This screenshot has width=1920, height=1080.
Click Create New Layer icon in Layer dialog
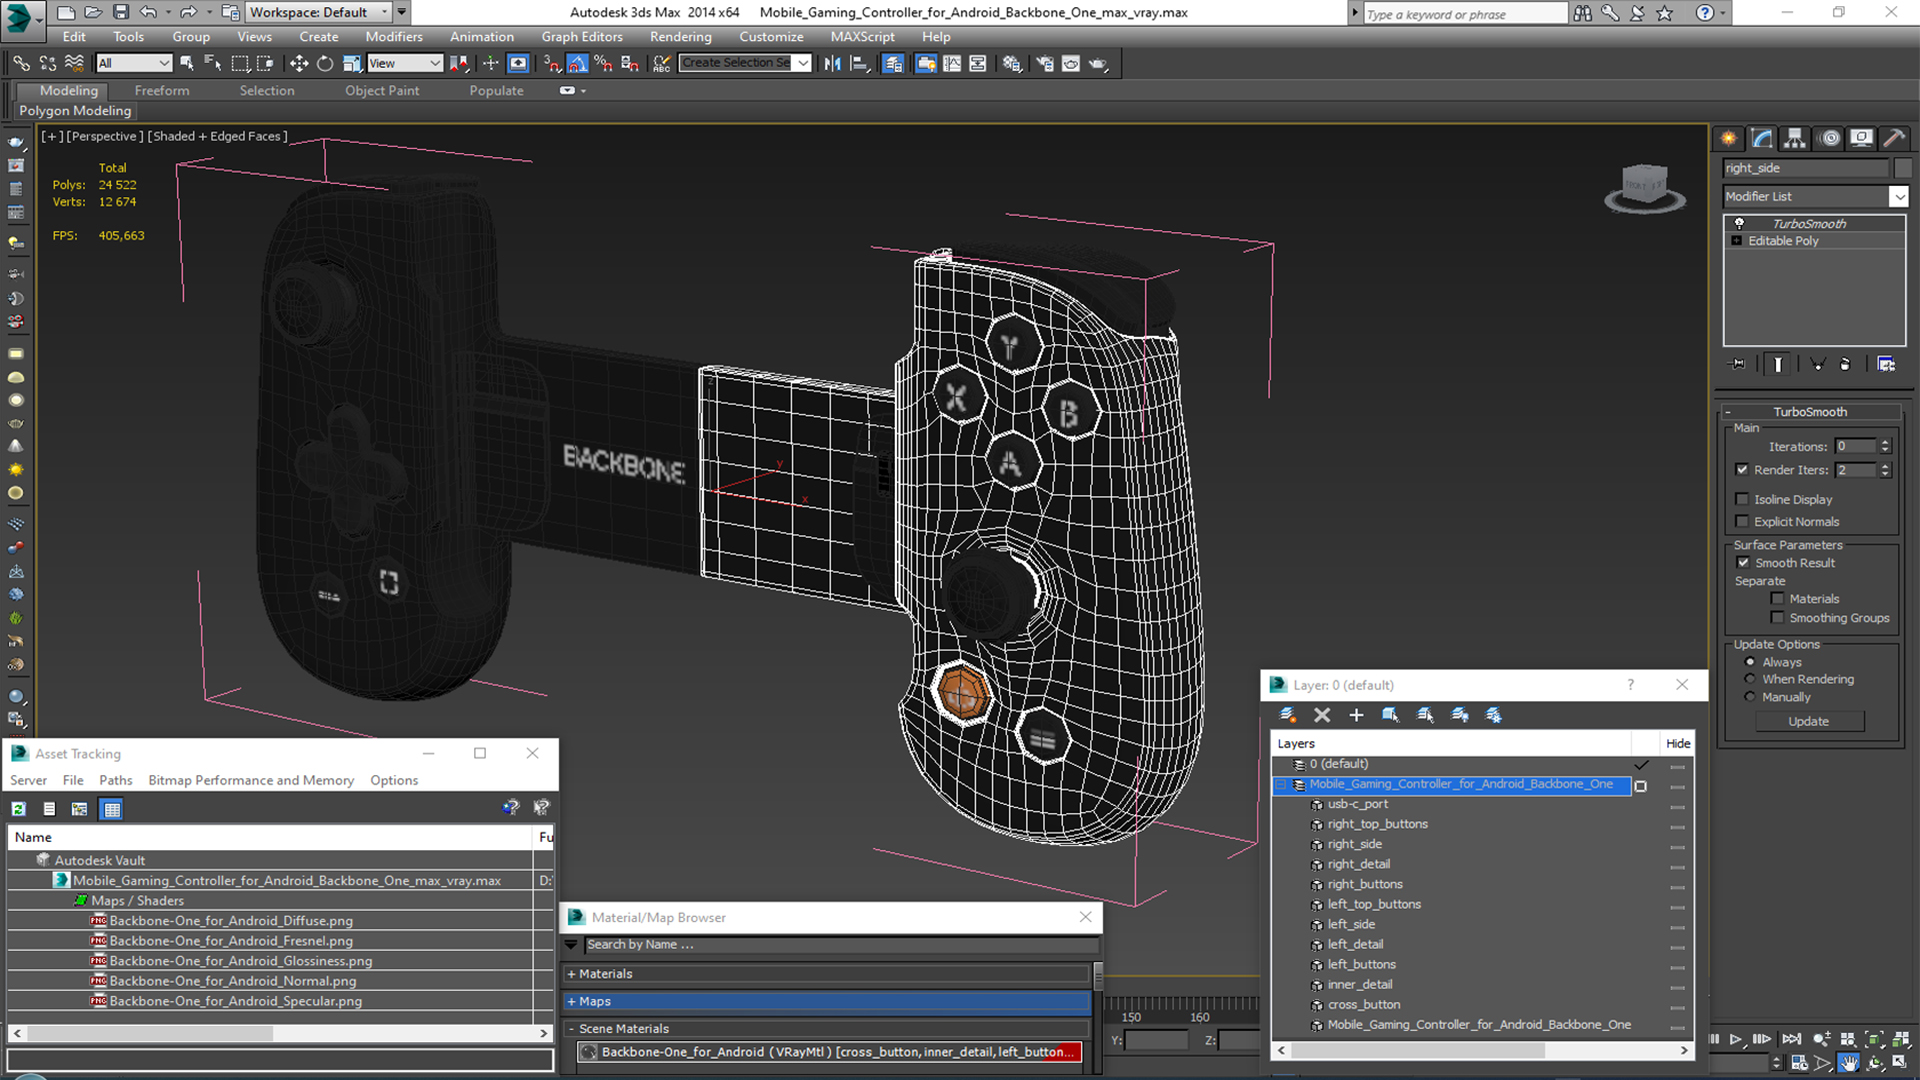(1288, 715)
